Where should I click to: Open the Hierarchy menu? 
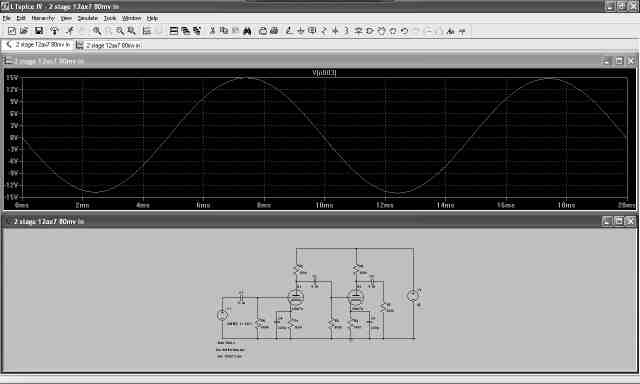[x=43, y=18]
